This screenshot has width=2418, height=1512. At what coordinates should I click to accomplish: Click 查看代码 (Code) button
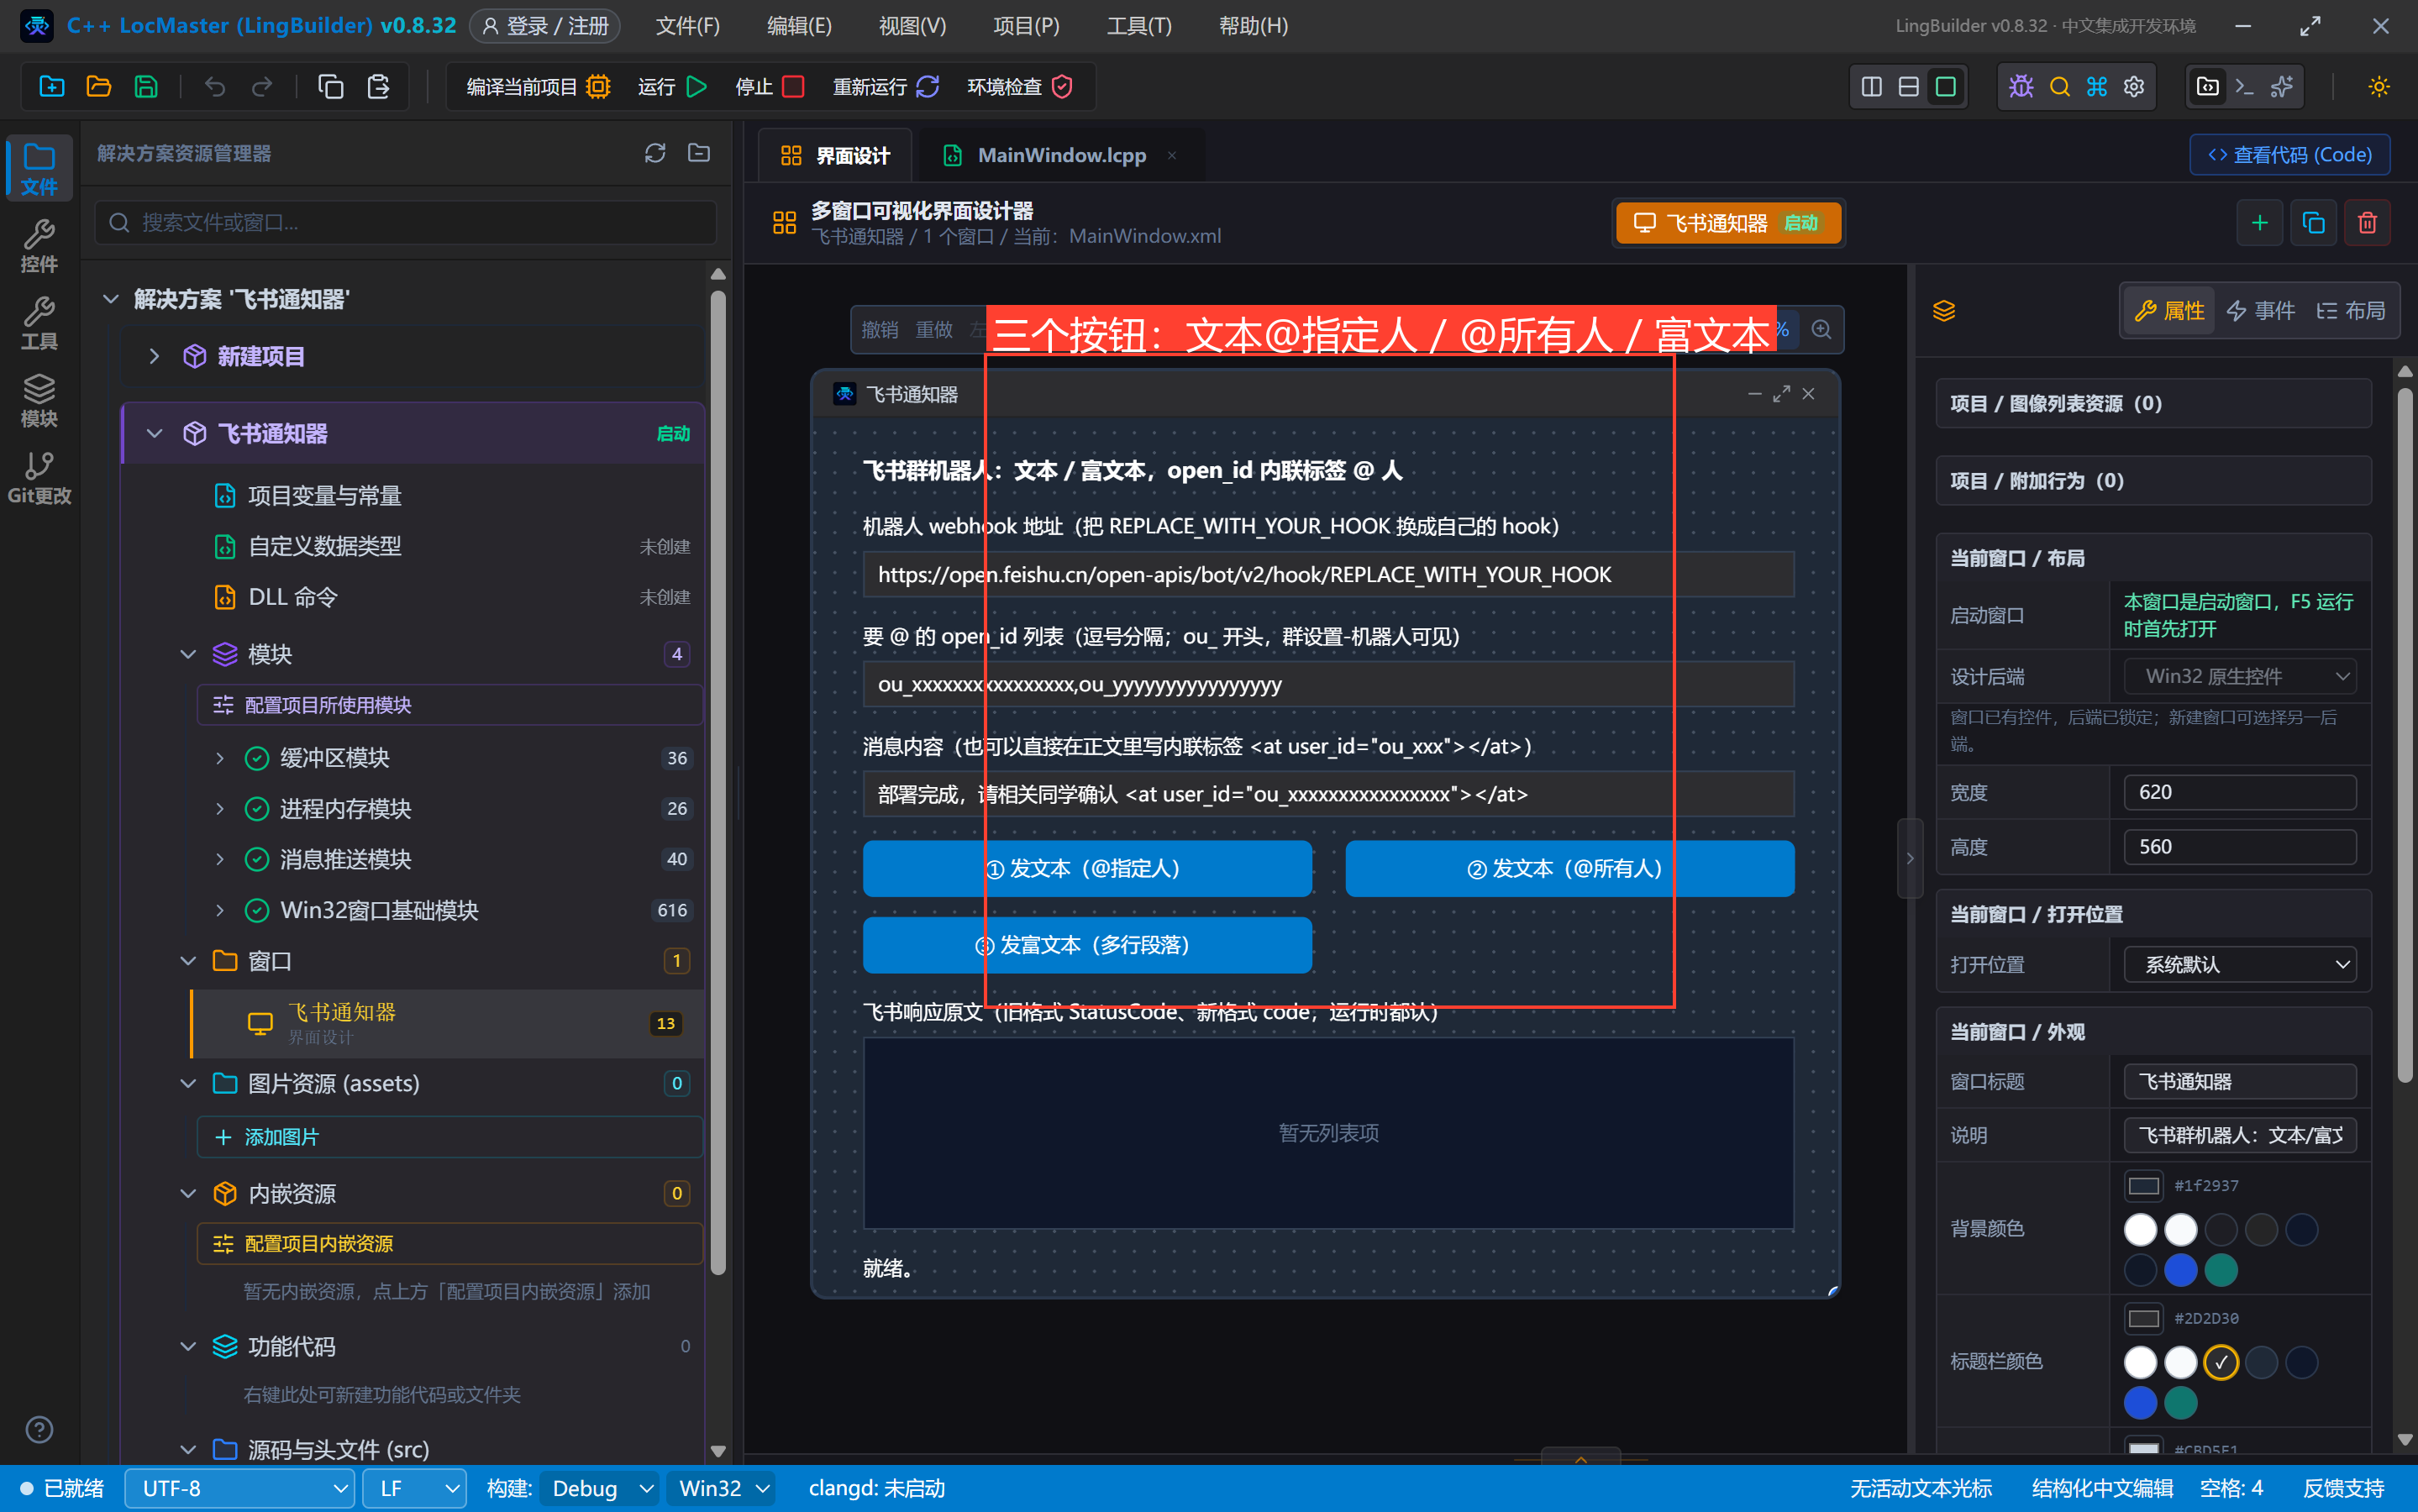[2289, 154]
